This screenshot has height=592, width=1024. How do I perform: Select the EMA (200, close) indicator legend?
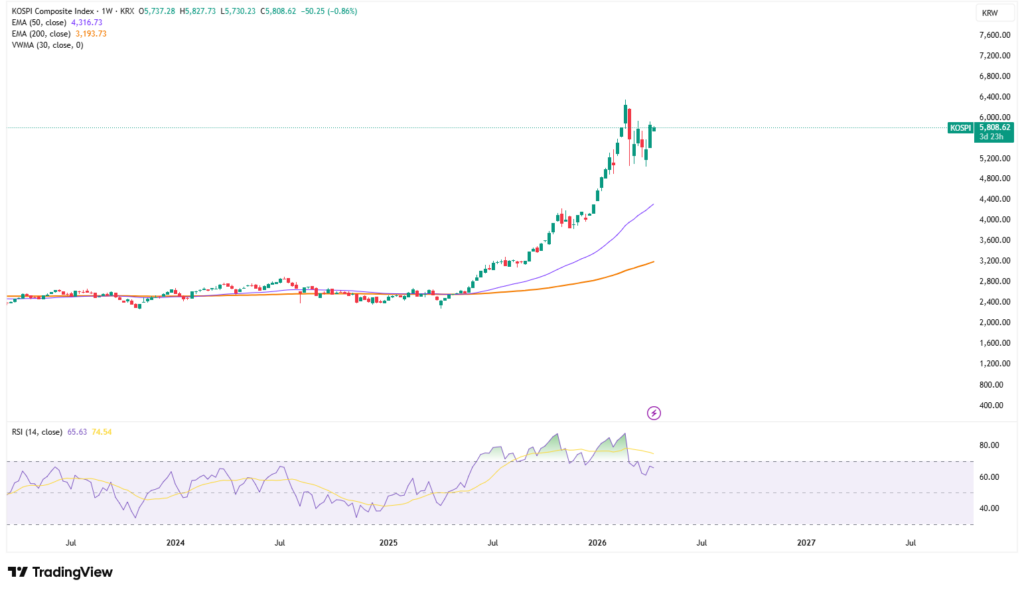pyautogui.click(x=42, y=33)
